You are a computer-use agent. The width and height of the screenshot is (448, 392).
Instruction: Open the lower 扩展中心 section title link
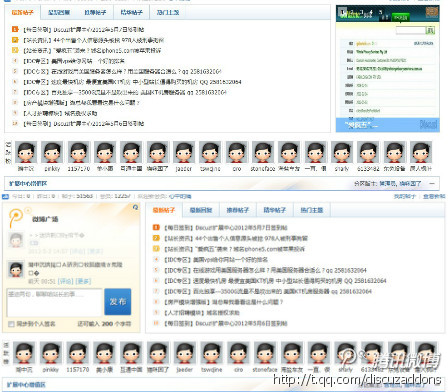click(x=26, y=385)
